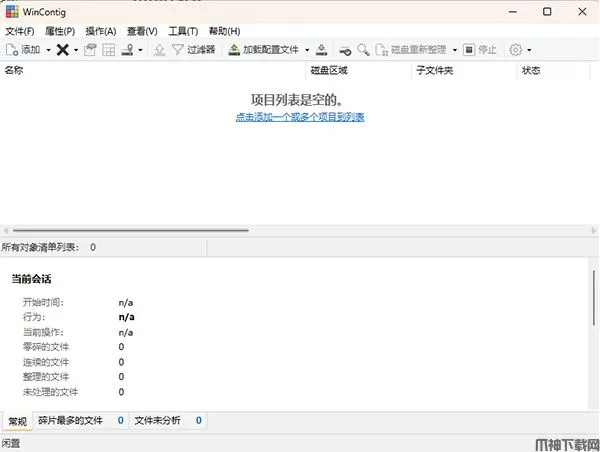Expand the dropdown next to 加载配置文件
This screenshot has width=600, height=452.
pos(307,50)
